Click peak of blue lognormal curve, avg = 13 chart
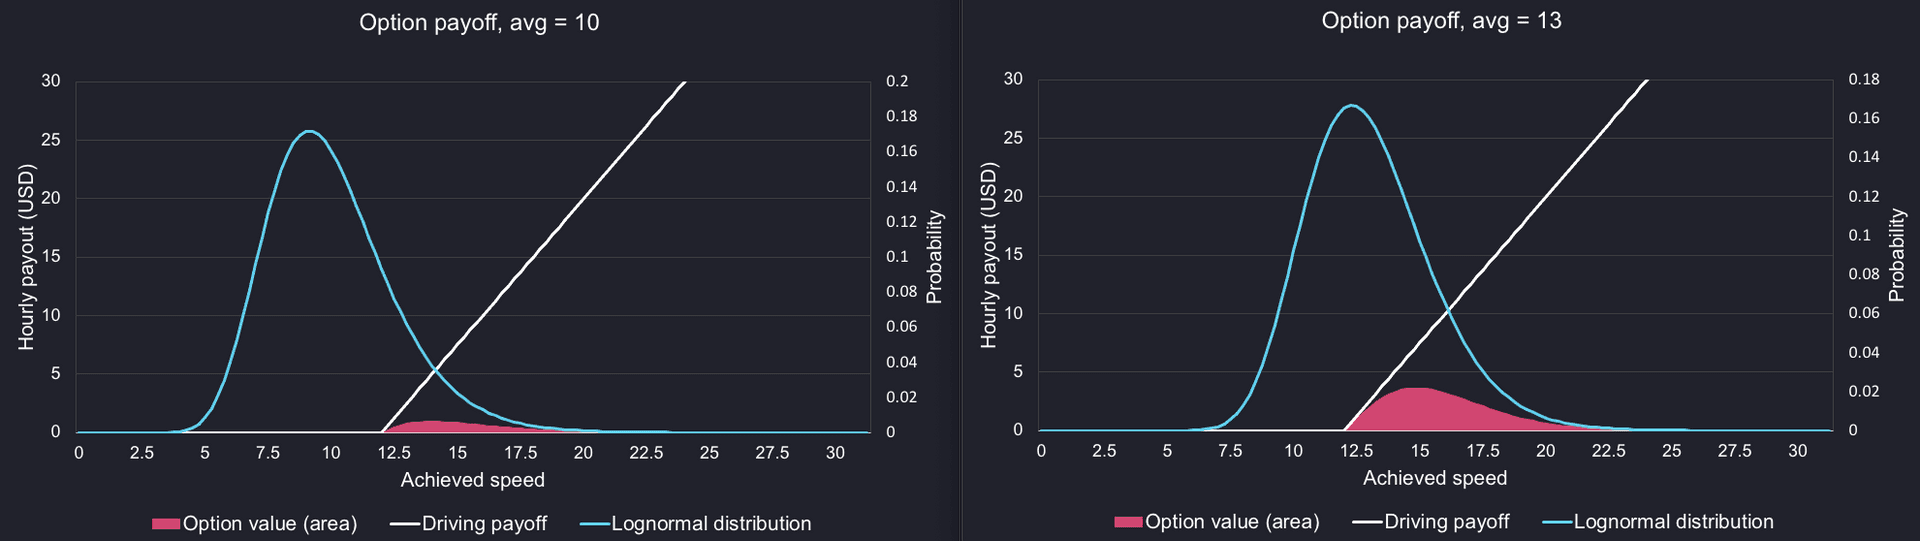Viewport: 1920px width, 541px height. [1351, 105]
